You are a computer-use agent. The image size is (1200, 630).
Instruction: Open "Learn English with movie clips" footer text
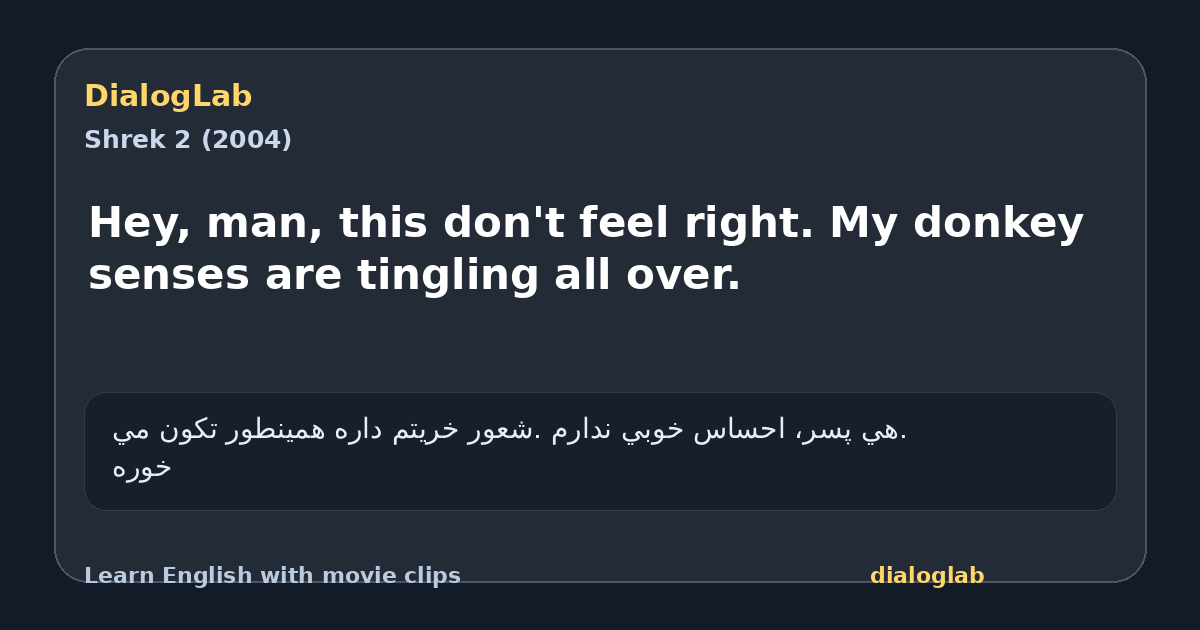pyautogui.click(x=272, y=576)
